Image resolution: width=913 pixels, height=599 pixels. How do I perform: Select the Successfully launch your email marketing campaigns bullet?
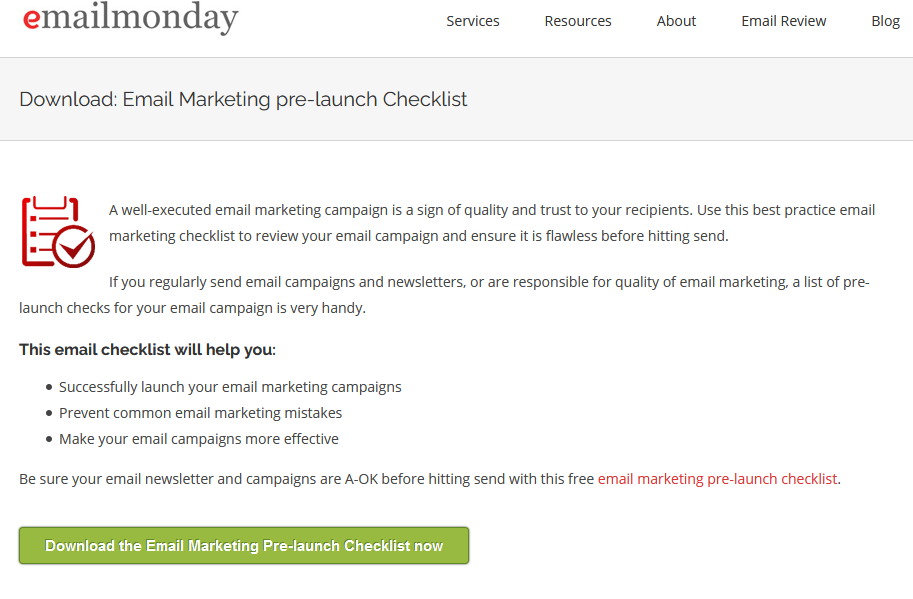coord(230,387)
